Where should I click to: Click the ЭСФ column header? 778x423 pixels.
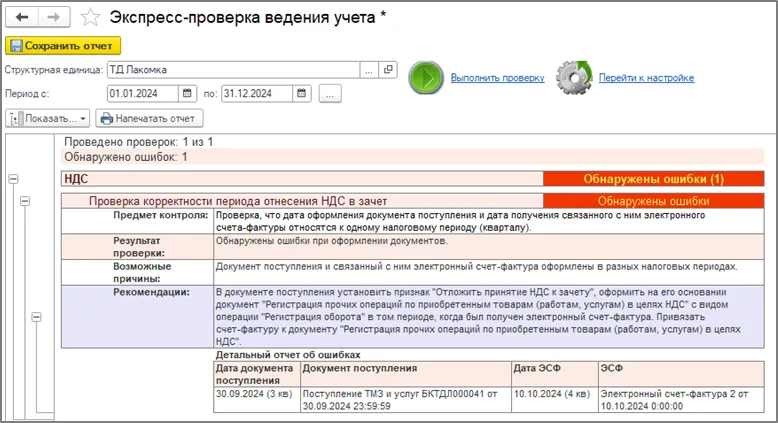point(681,374)
